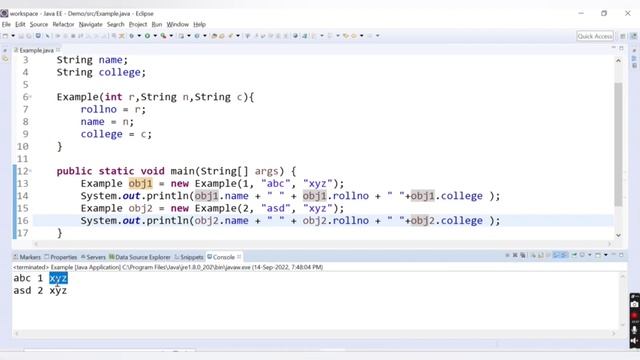Click 'rollno = r;' on line 7
The image size is (640, 360).
pyautogui.click(x=113, y=109)
